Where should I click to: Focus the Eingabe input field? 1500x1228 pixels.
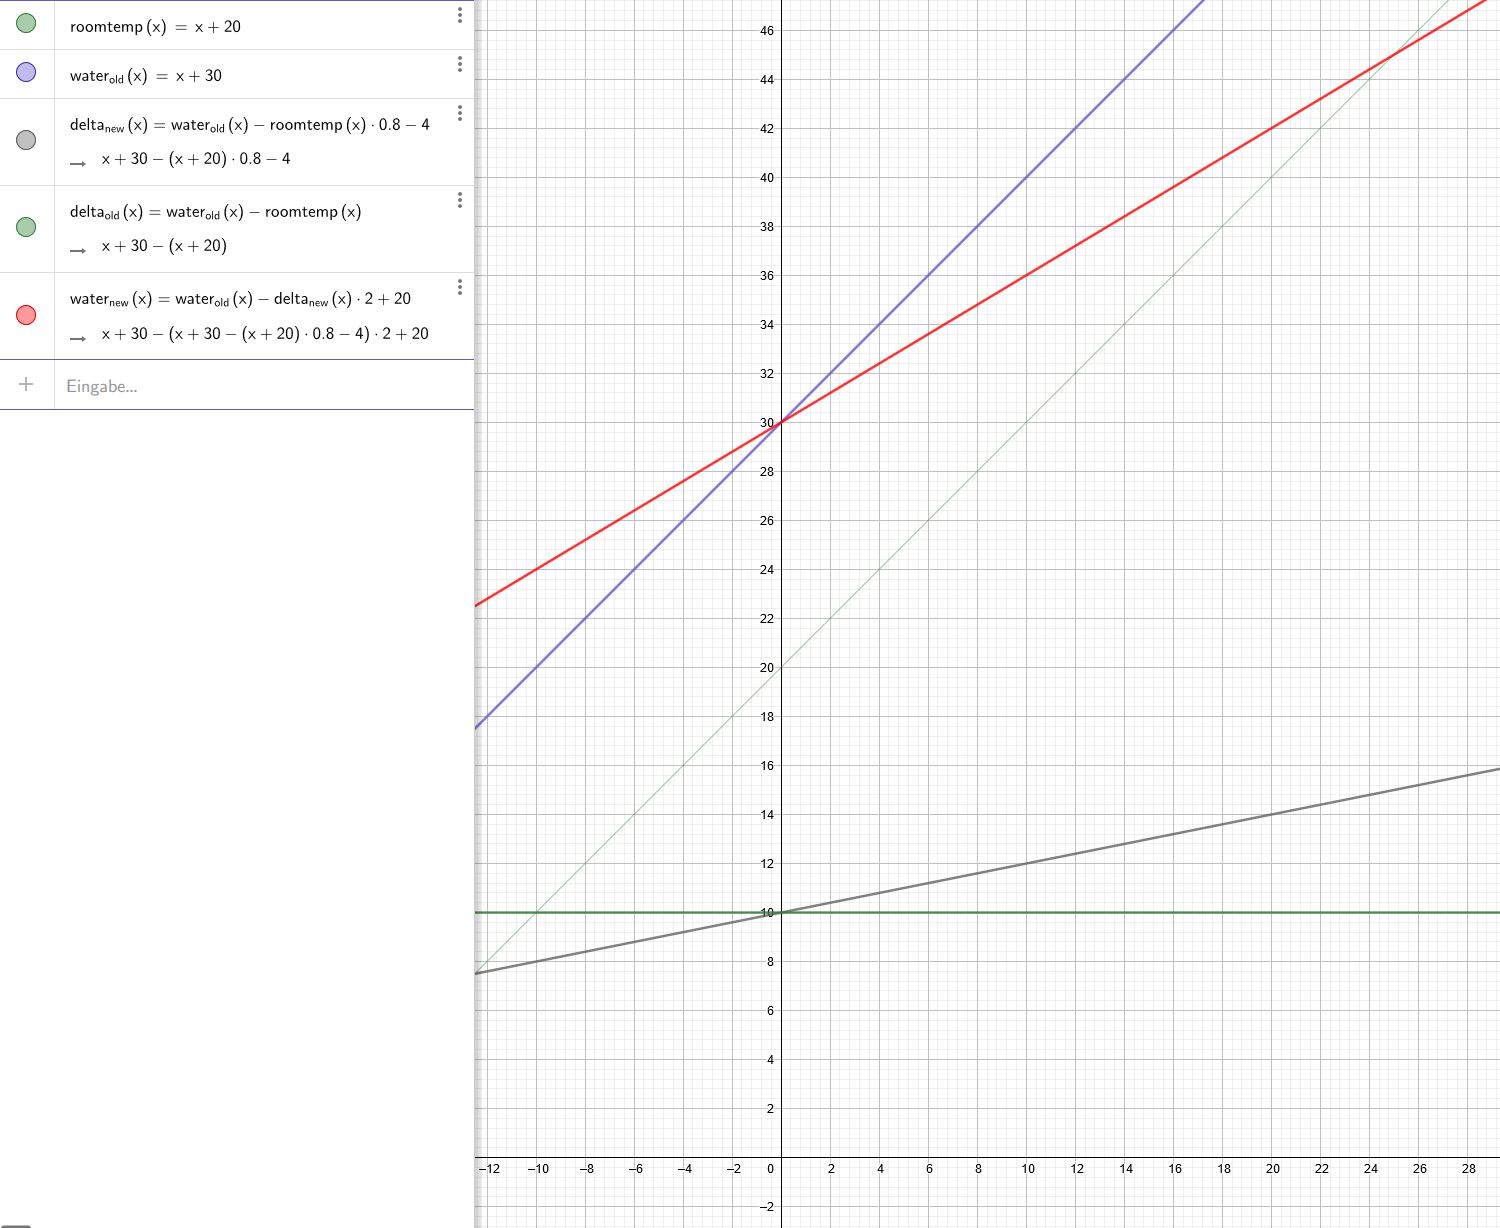pyautogui.click(x=264, y=385)
